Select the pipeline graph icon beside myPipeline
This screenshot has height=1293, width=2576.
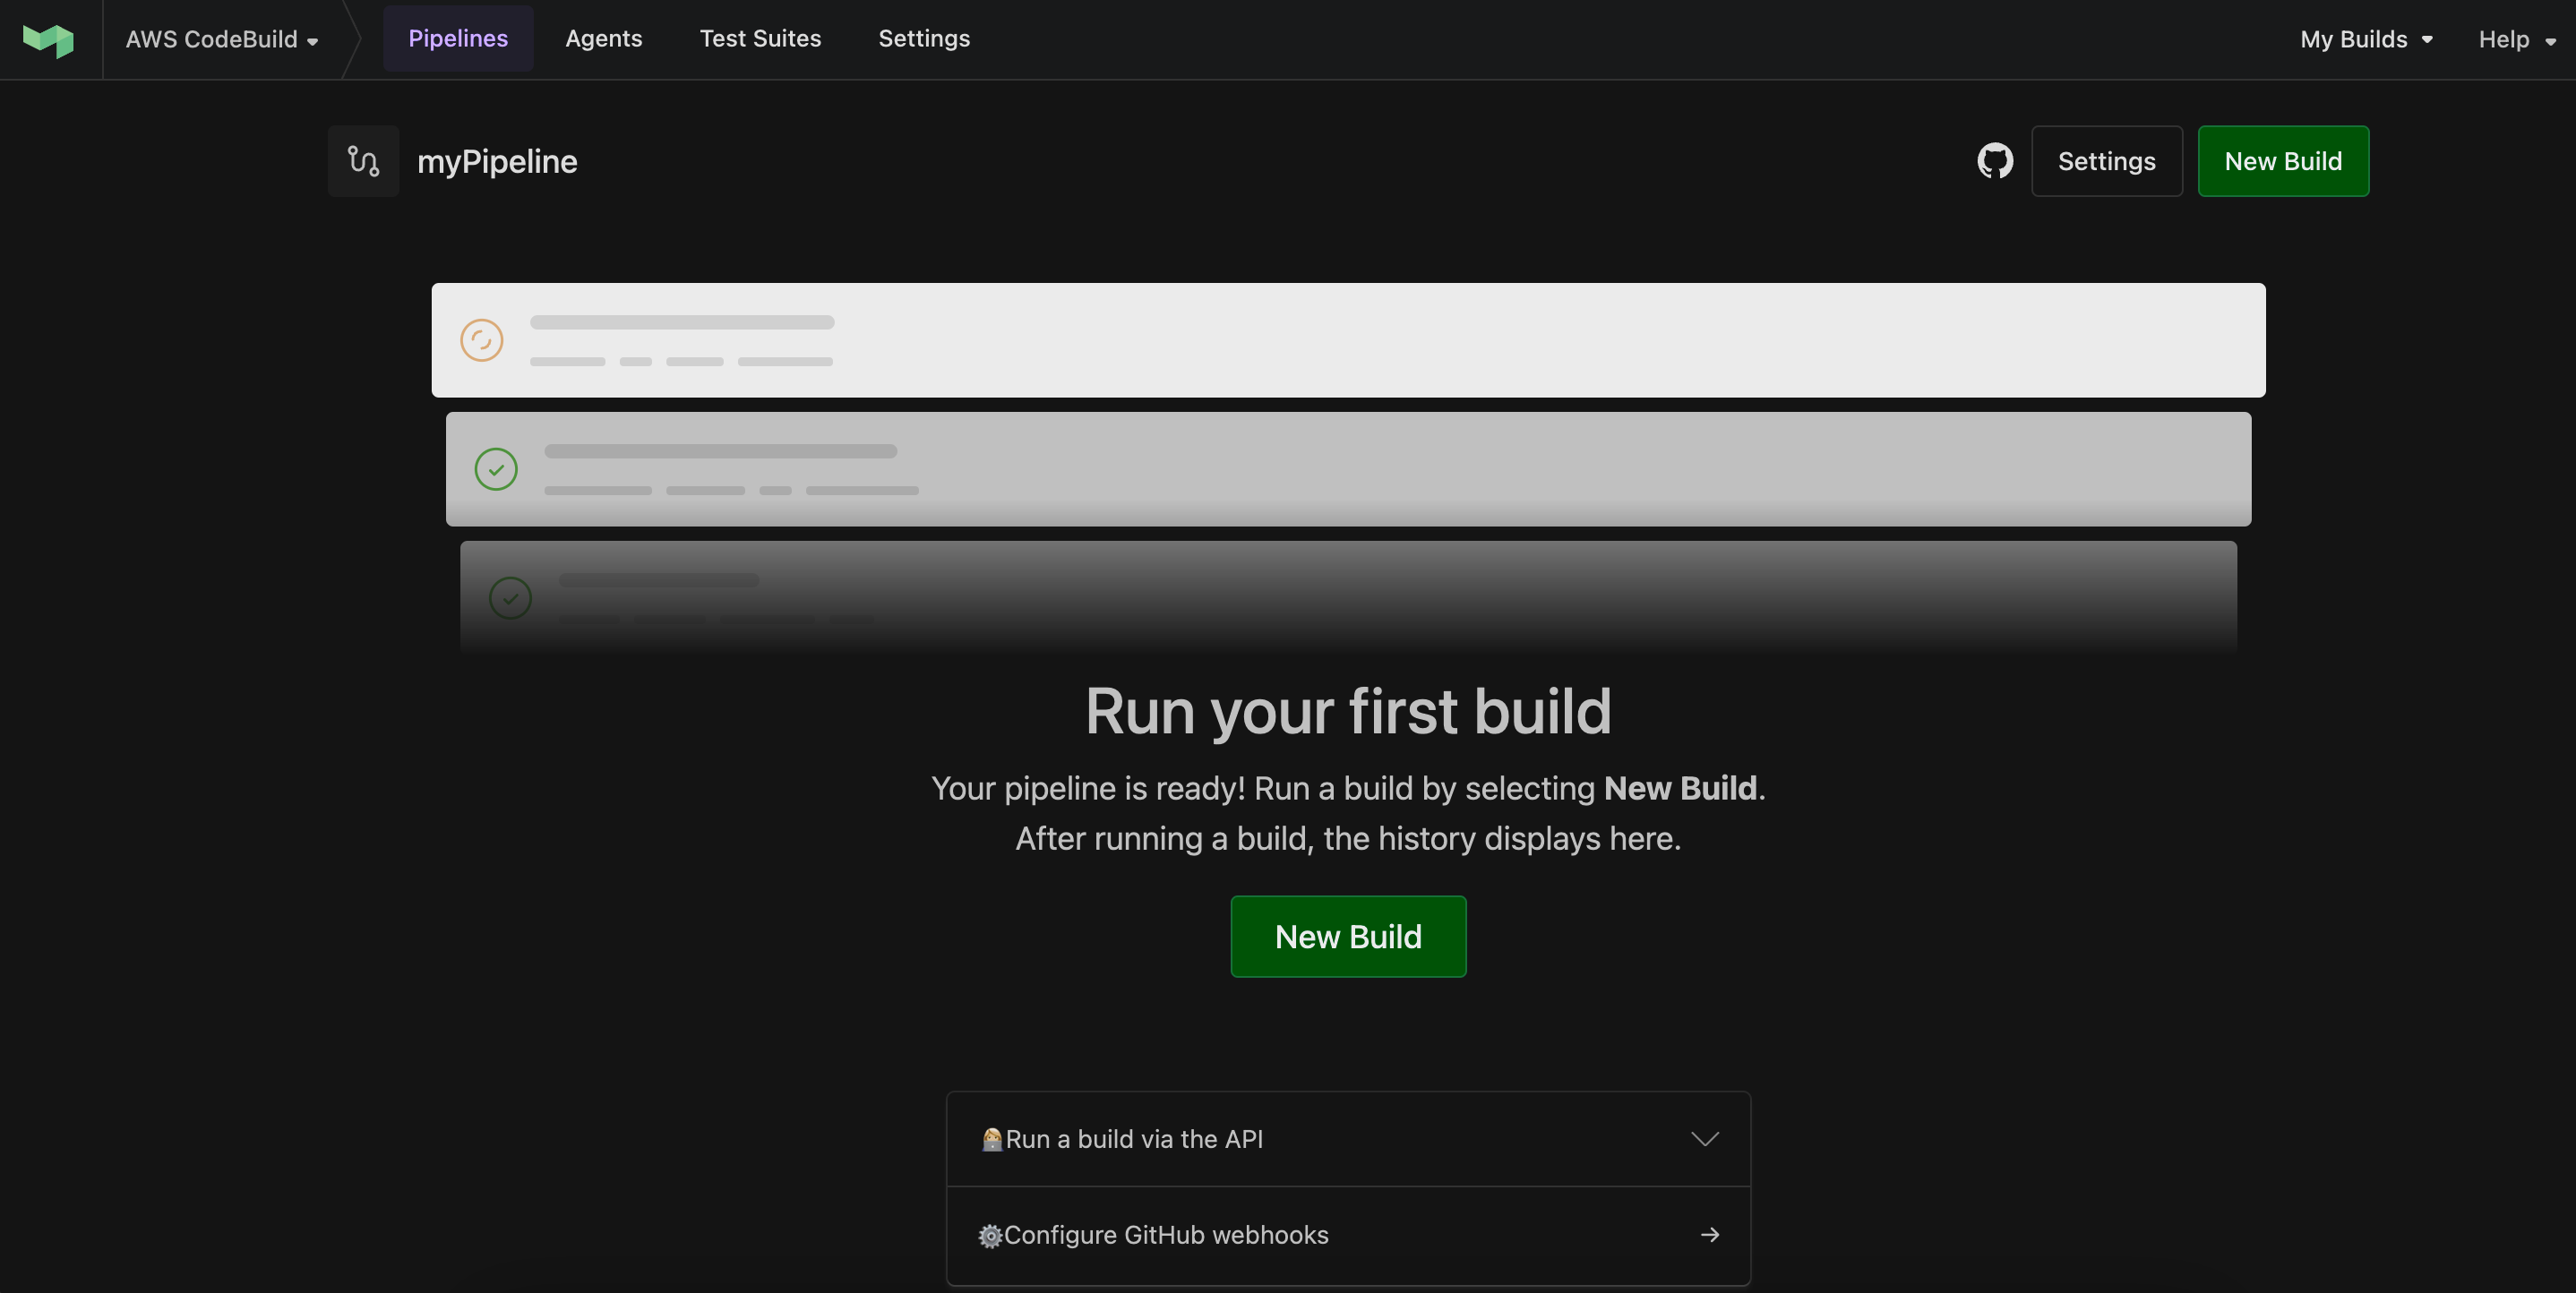363,161
